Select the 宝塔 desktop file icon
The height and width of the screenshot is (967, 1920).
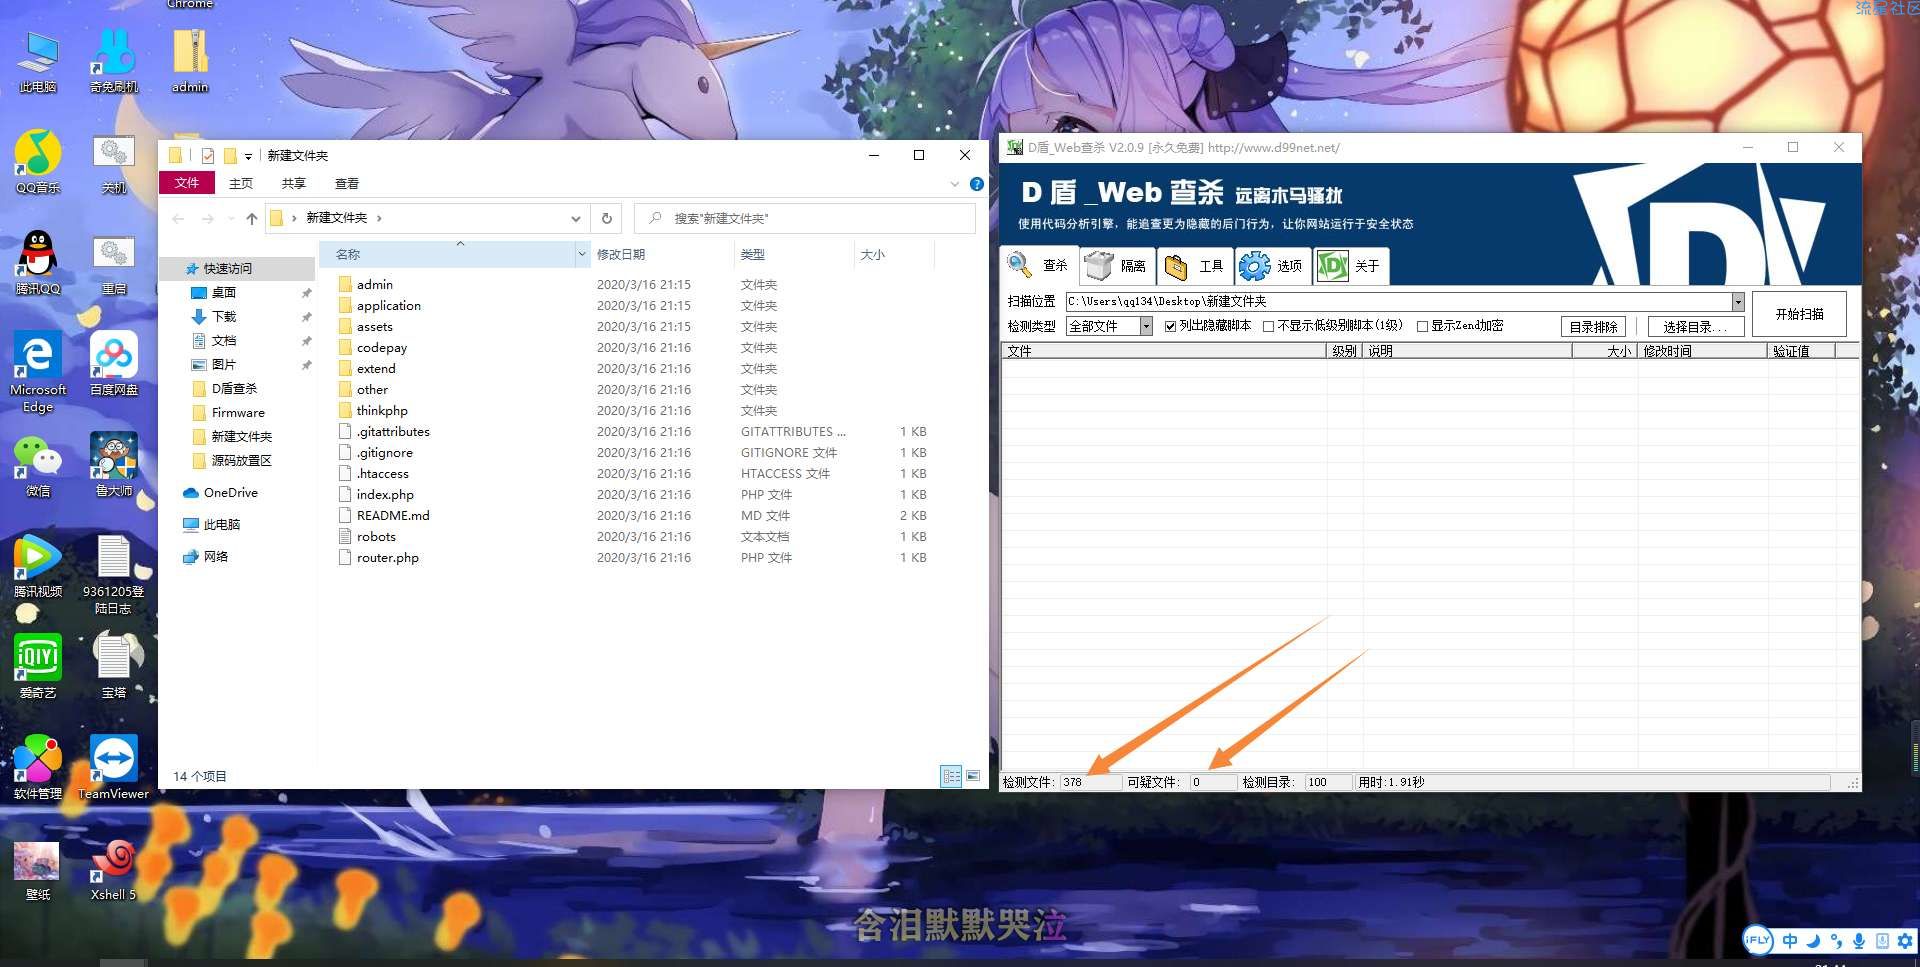click(114, 666)
